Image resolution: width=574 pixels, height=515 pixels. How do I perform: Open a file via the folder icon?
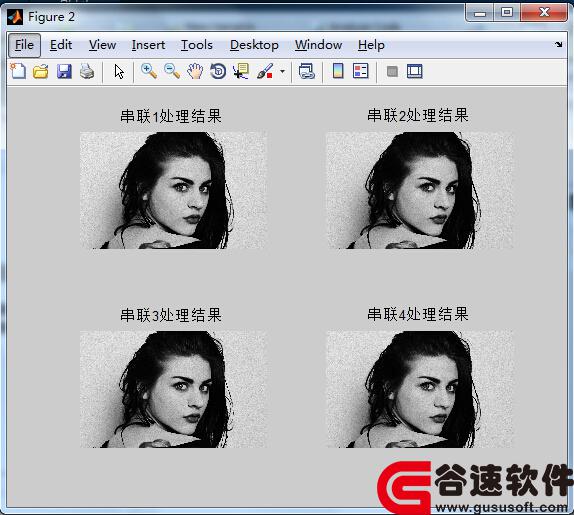tap(41, 71)
